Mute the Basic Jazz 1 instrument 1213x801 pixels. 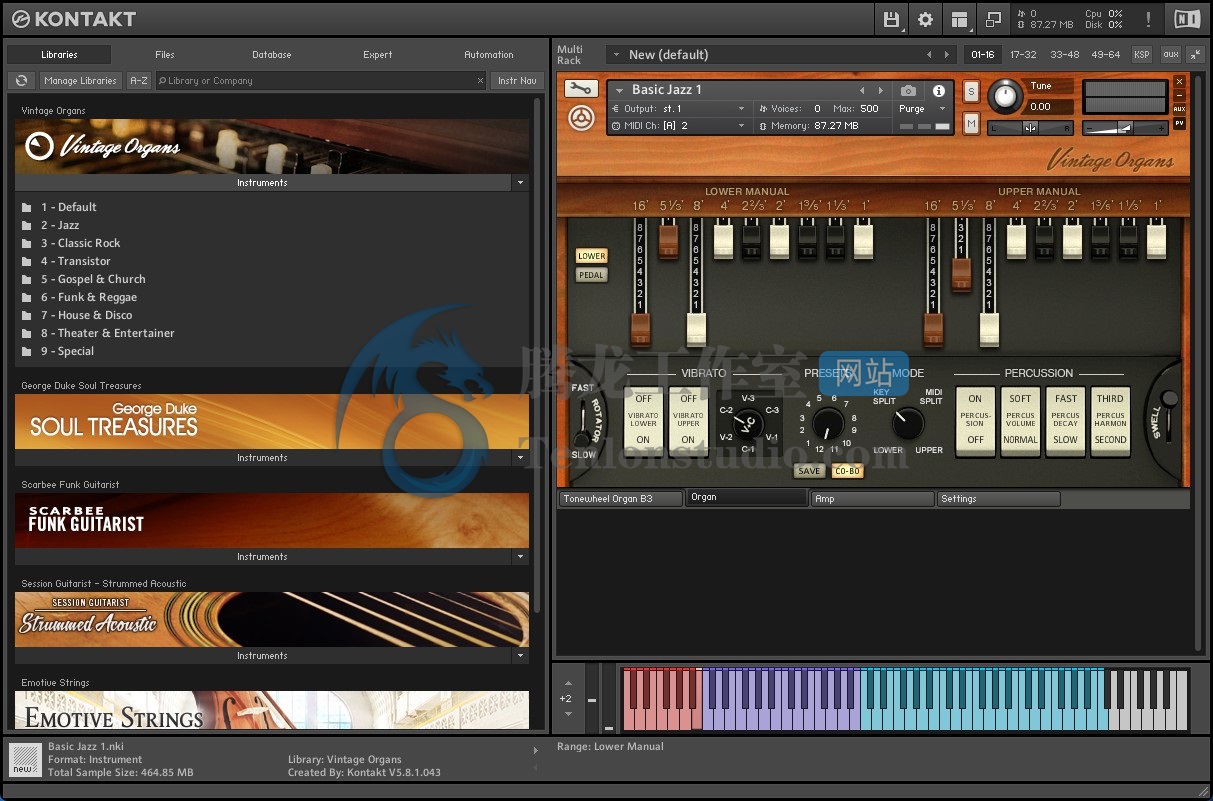(971, 123)
